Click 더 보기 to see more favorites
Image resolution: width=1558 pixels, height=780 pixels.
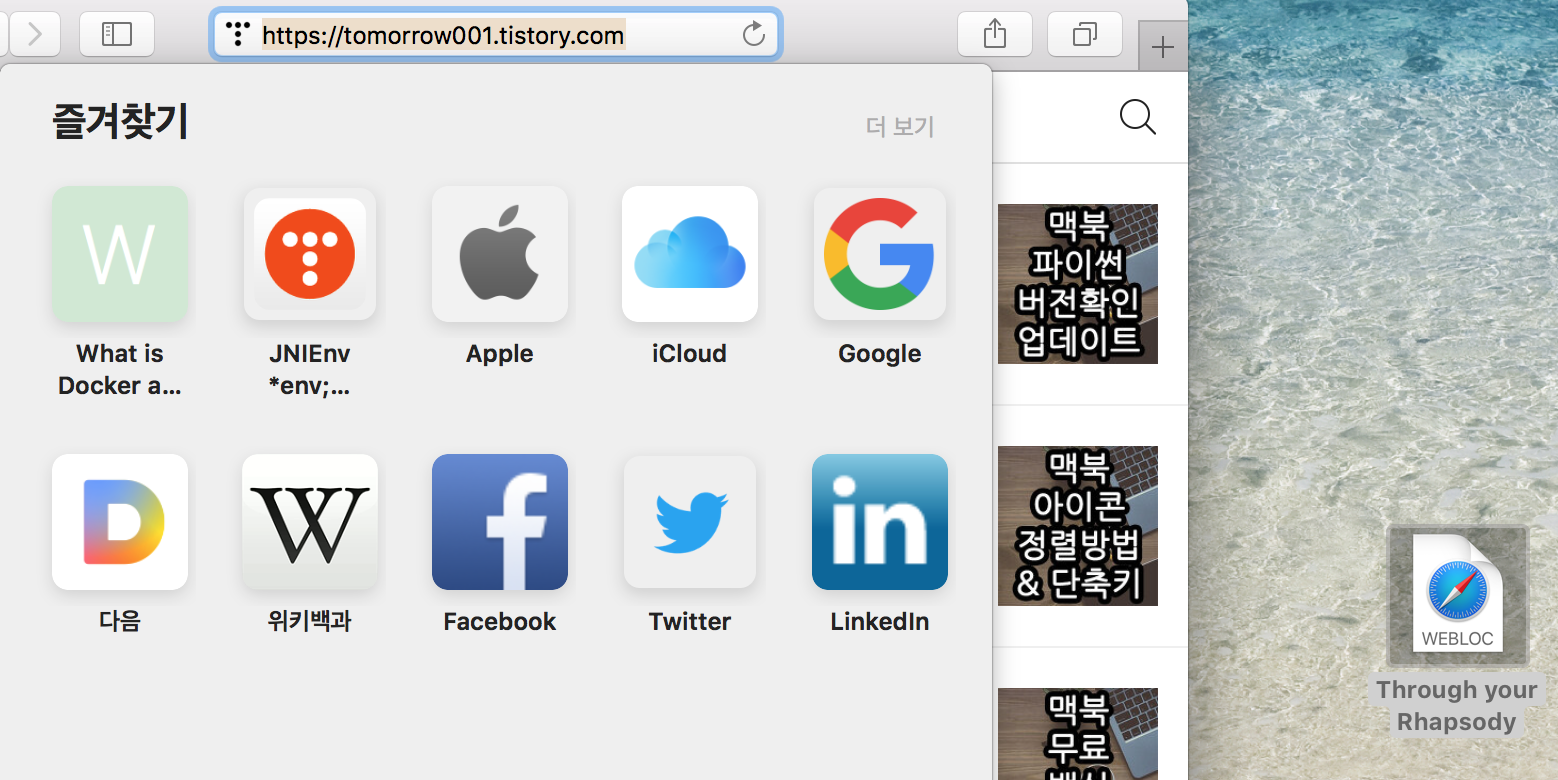click(x=898, y=126)
